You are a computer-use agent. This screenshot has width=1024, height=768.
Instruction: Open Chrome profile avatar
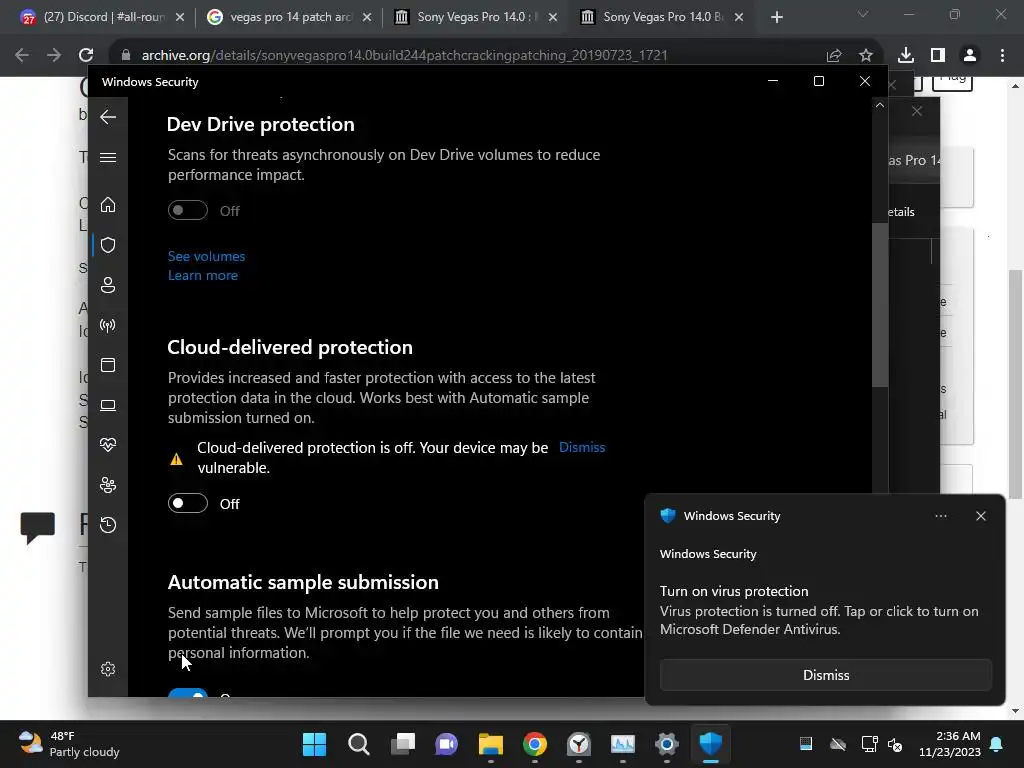point(970,56)
